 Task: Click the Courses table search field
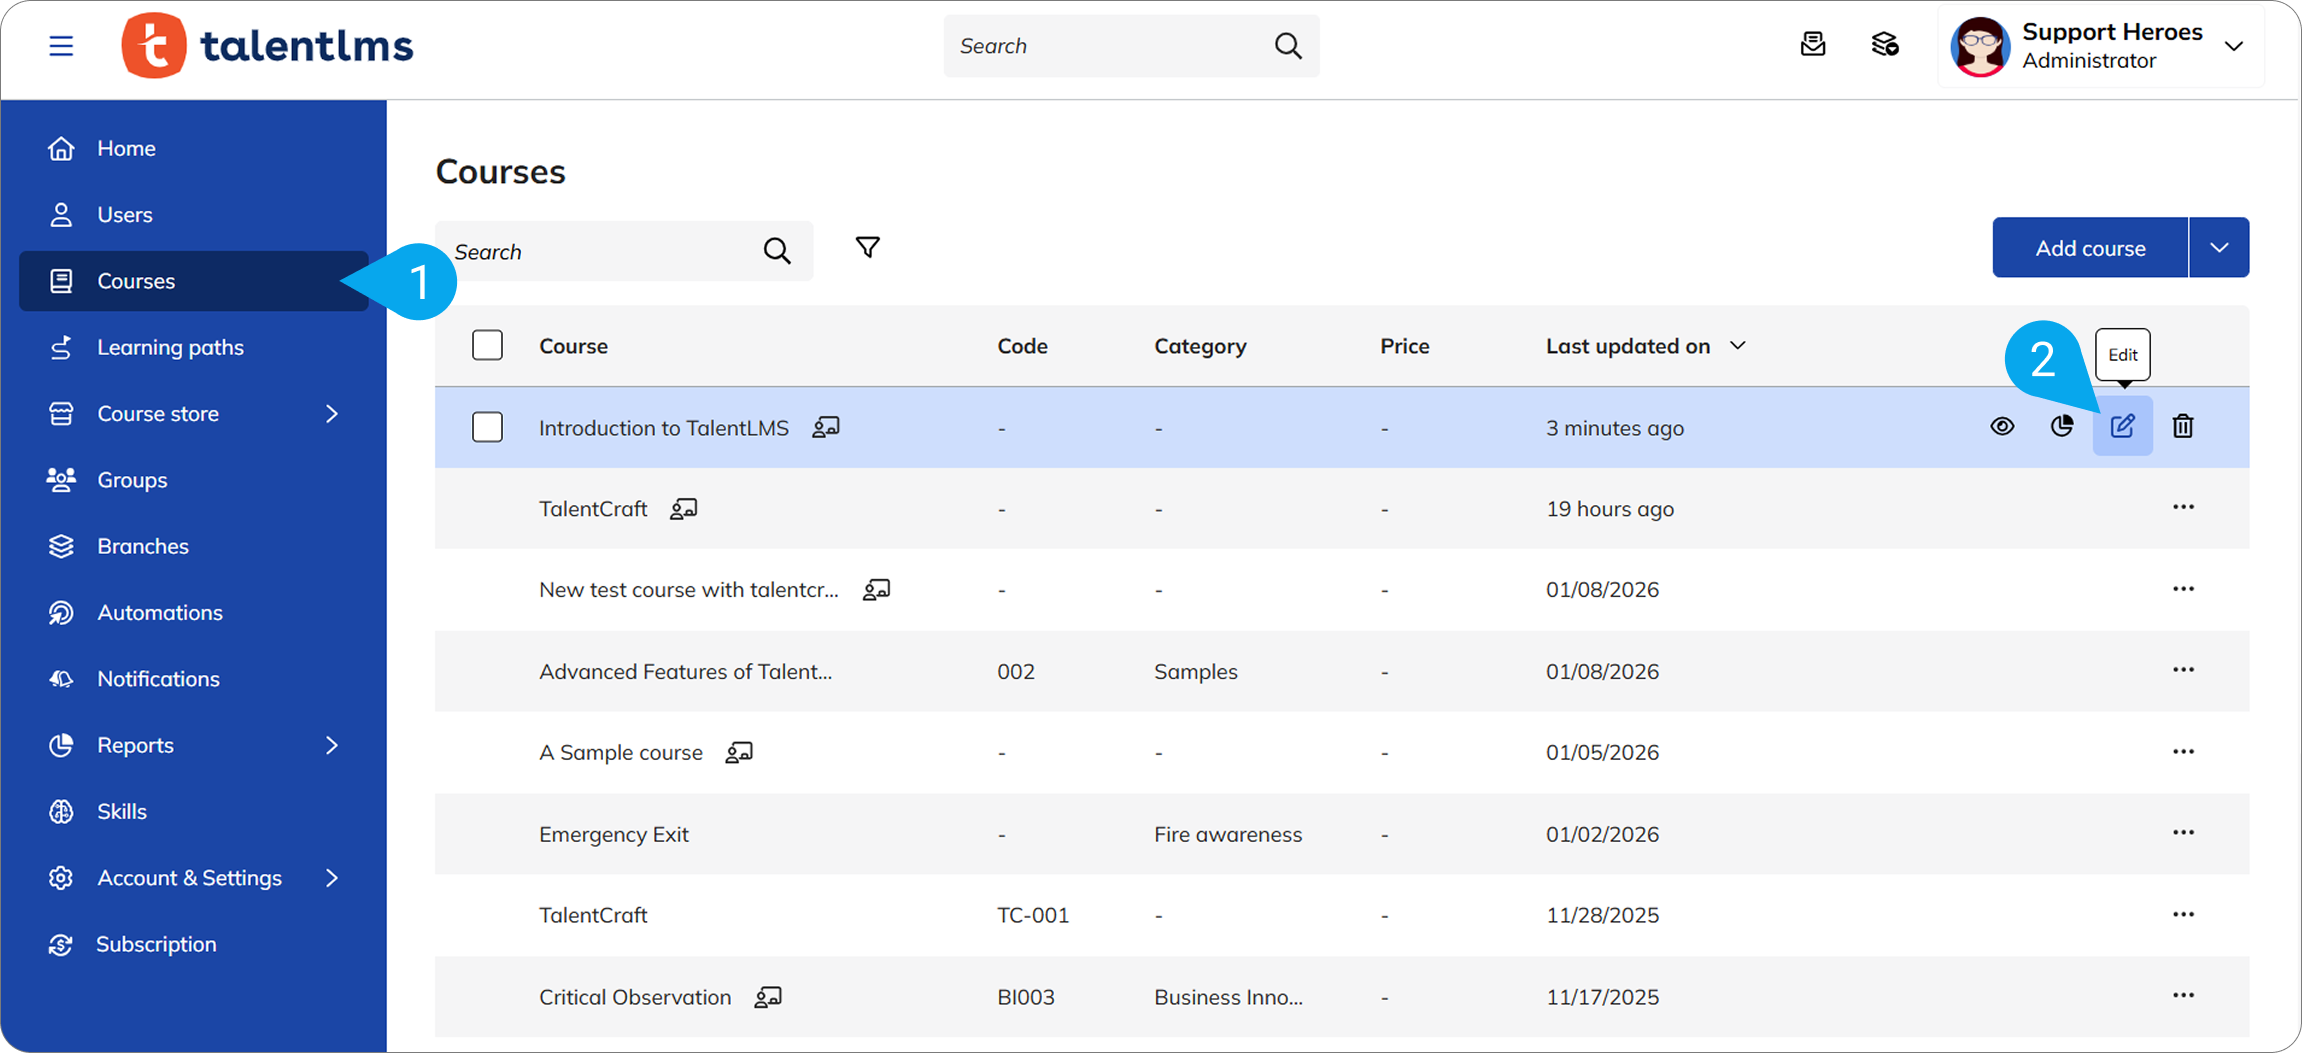tap(600, 252)
